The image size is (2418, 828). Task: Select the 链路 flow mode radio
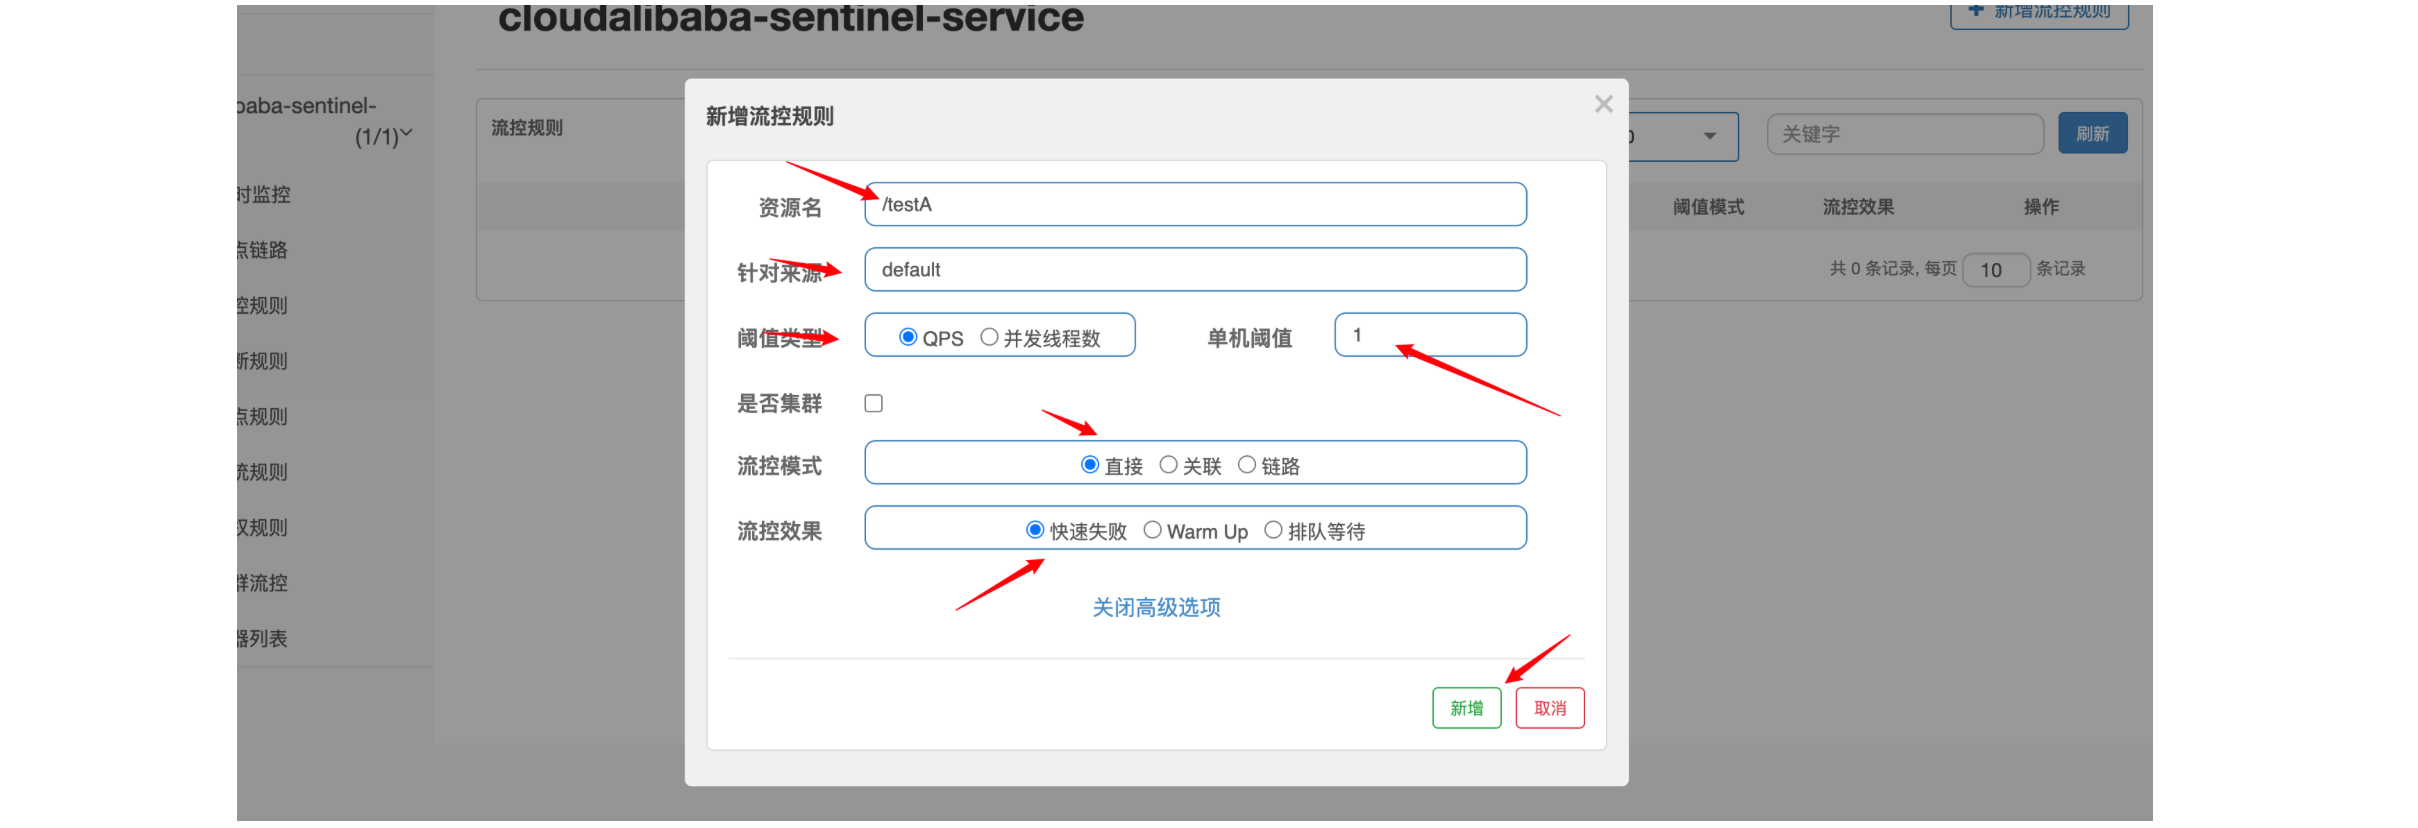(x=1247, y=465)
